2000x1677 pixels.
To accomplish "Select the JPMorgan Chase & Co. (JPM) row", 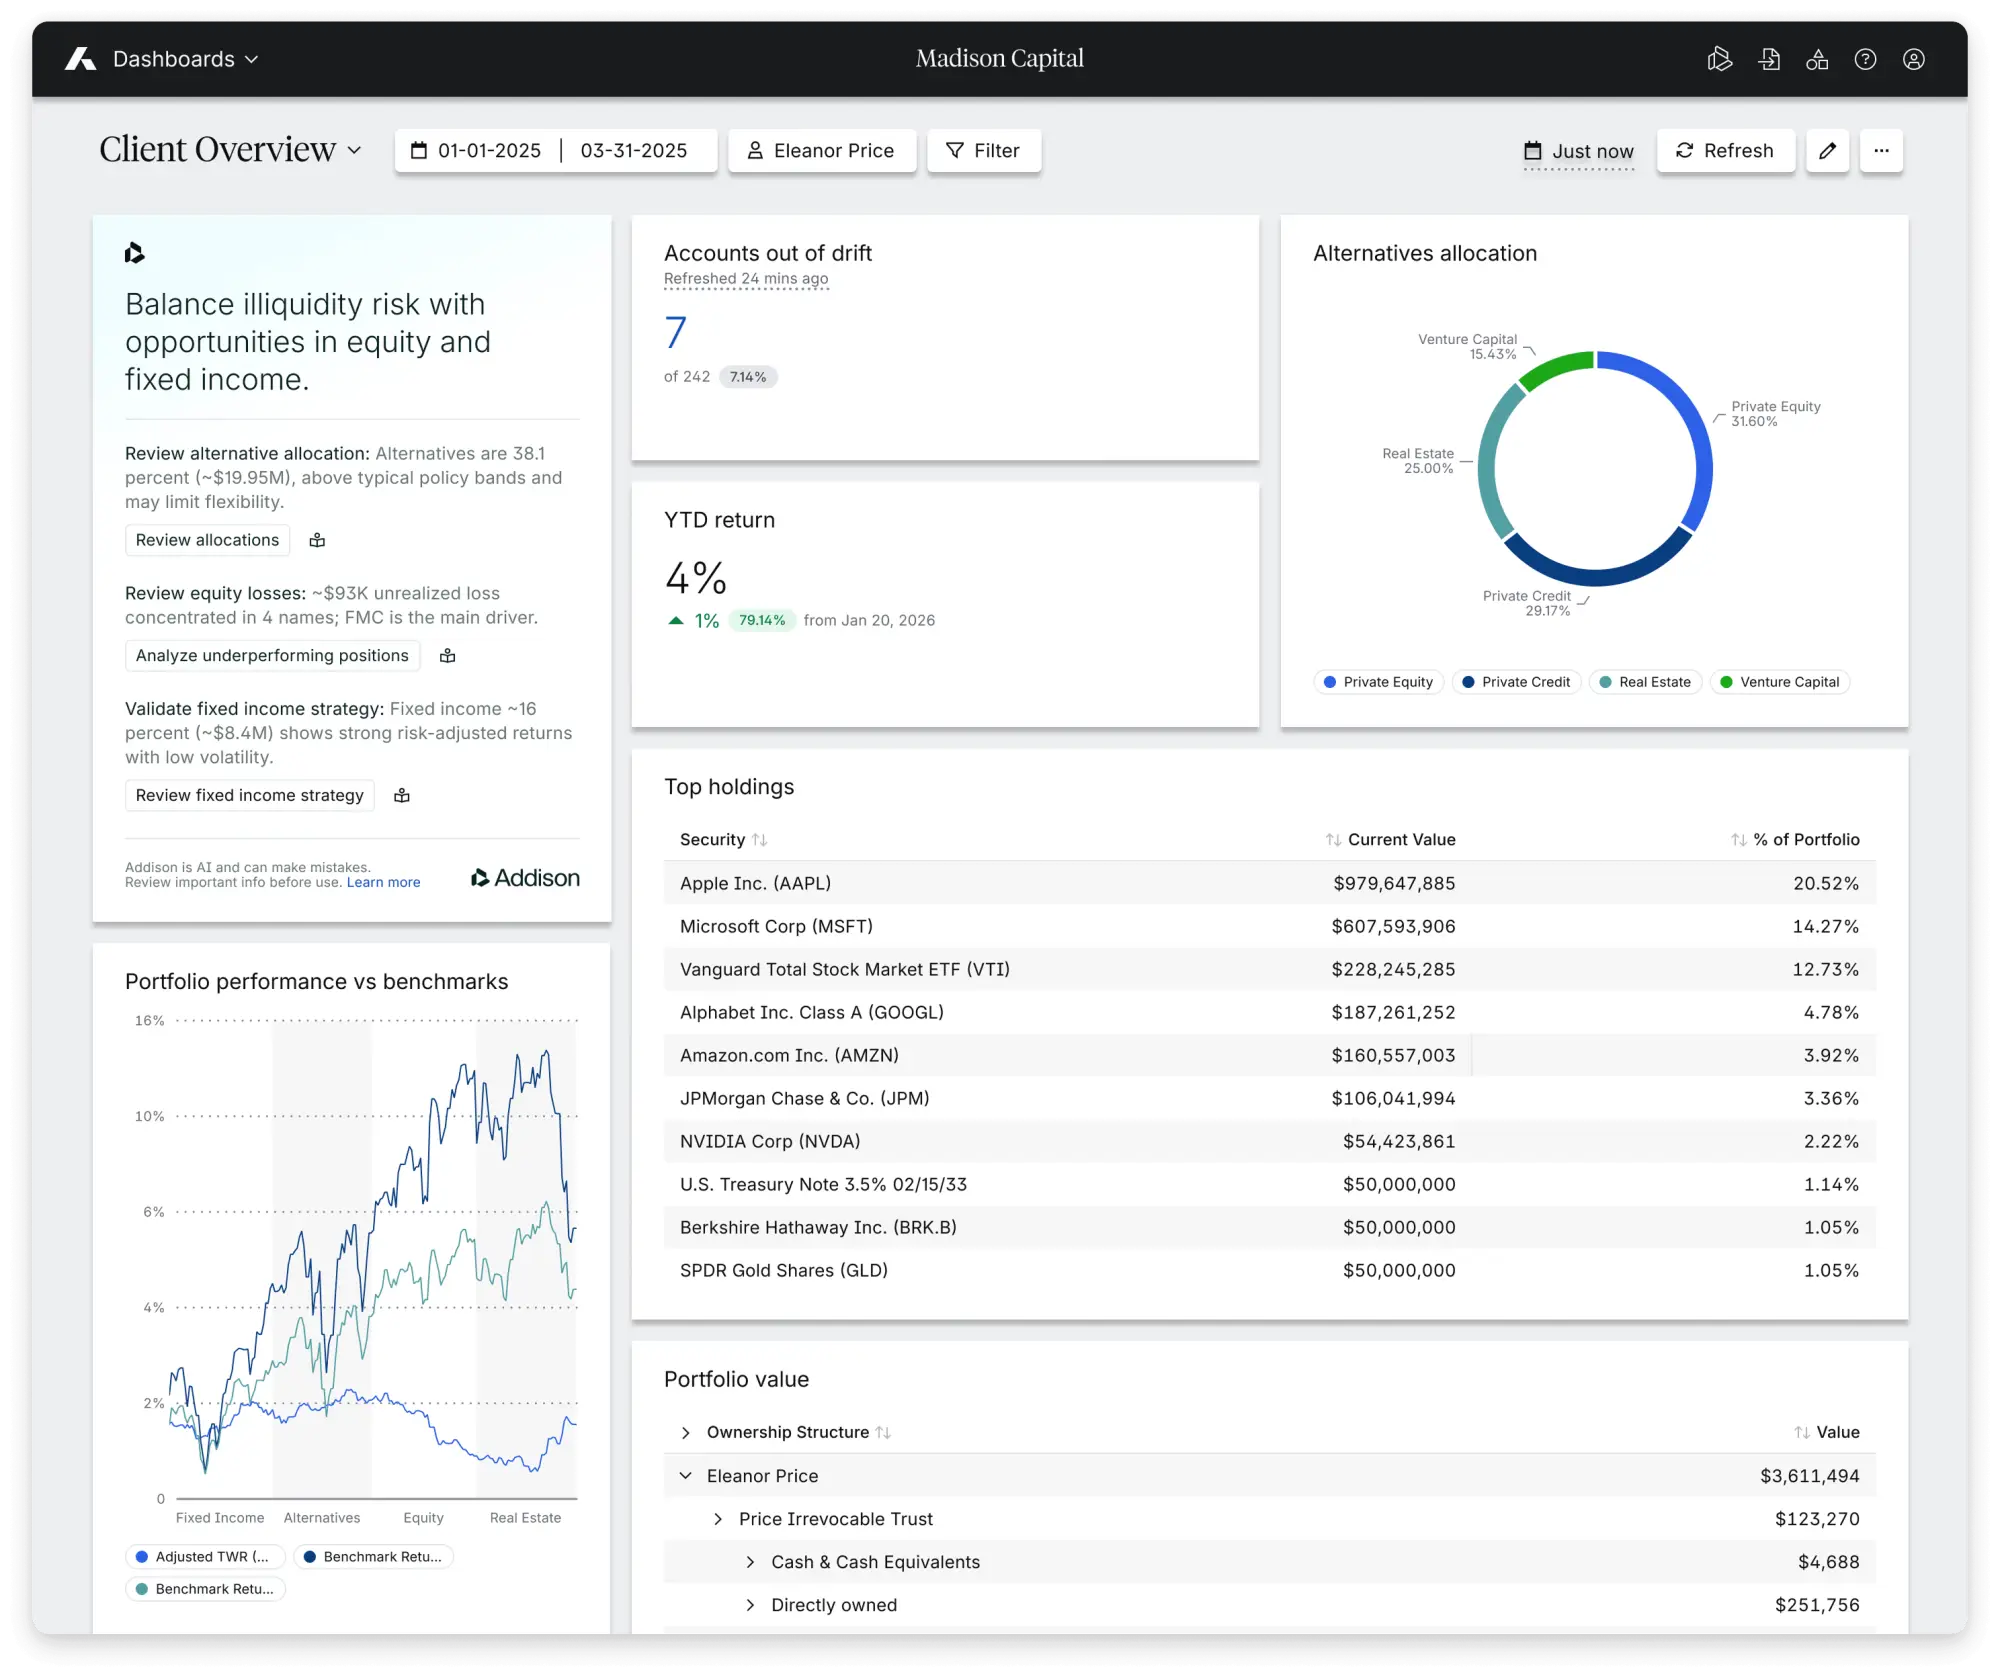I will point(1269,1098).
